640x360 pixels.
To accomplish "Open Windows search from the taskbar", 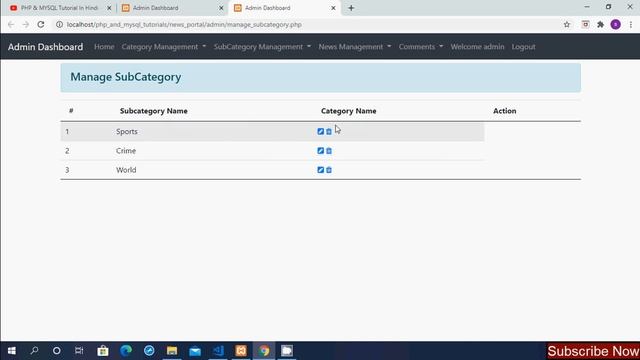I will [x=34, y=351].
